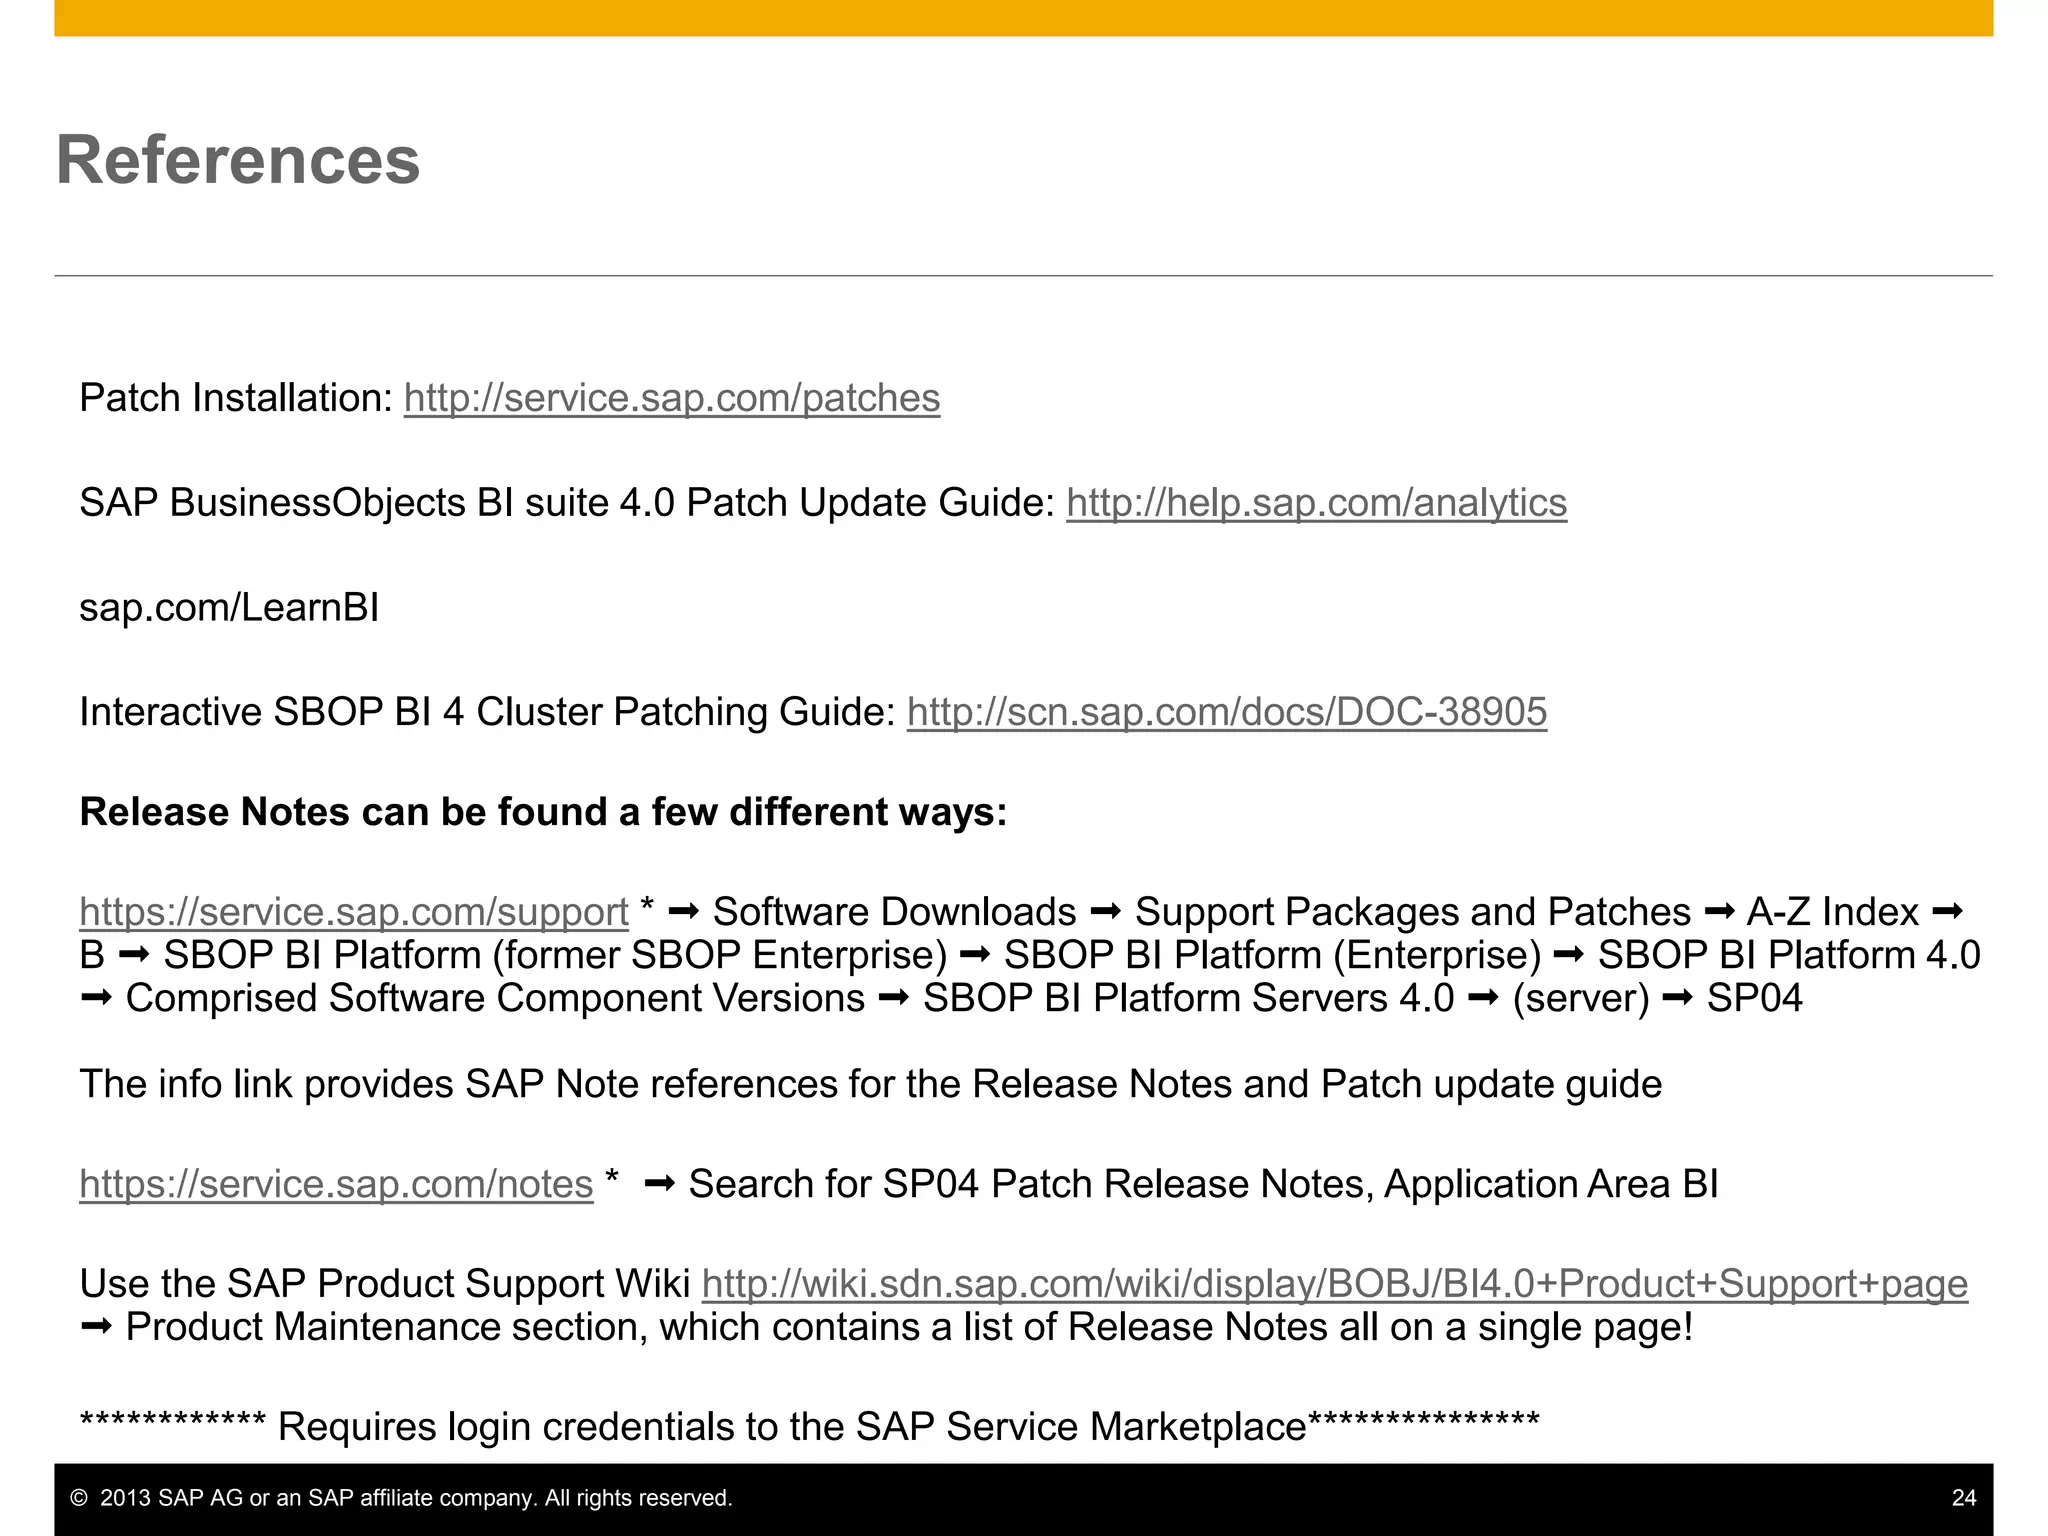Click 'Search for SP04 Patch Release Notes' text
This screenshot has height=1536, width=2048.
(x=1203, y=1184)
